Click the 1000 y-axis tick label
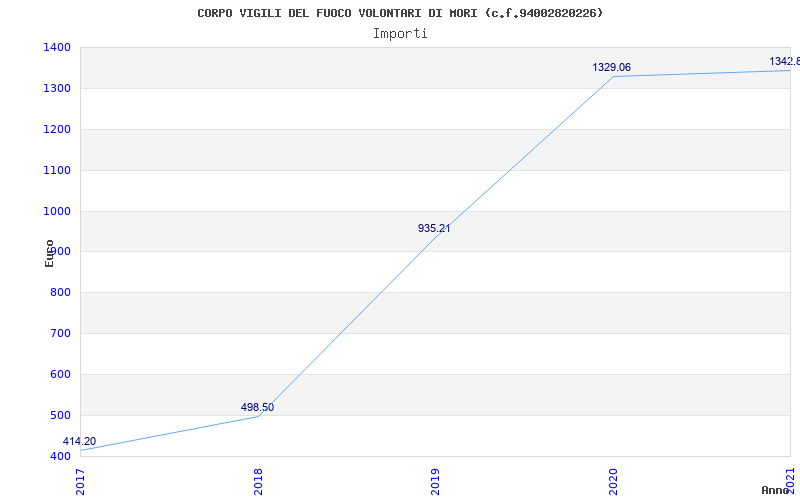The image size is (800, 500). pyautogui.click(x=57, y=211)
